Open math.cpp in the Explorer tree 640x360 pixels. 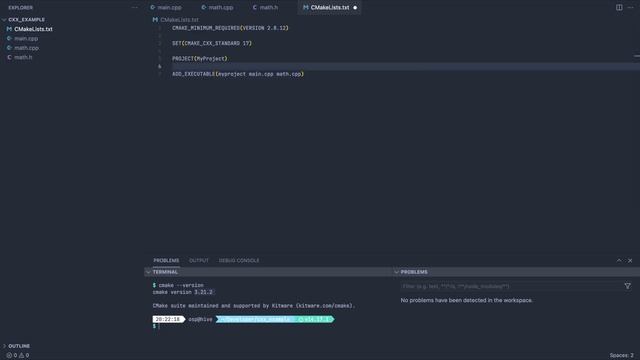[27, 48]
